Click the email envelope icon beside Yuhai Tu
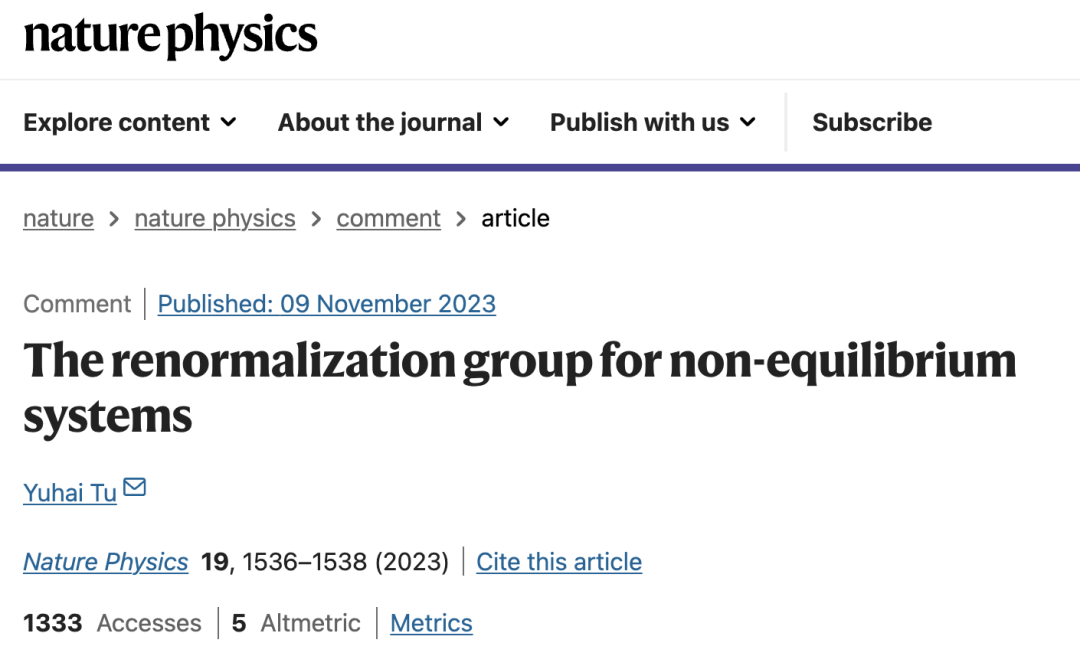The width and height of the screenshot is (1080, 669). [x=134, y=488]
